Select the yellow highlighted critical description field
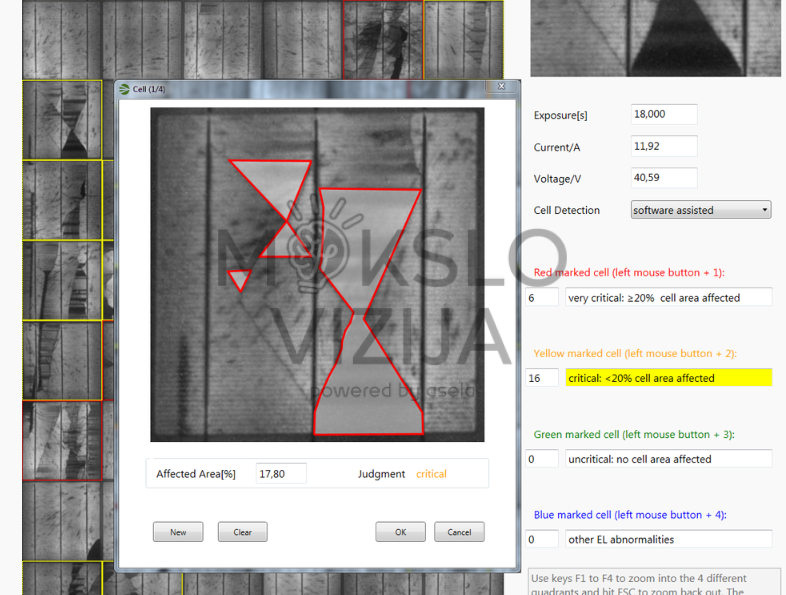The width and height of the screenshot is (786, 595). pos(668,378)
